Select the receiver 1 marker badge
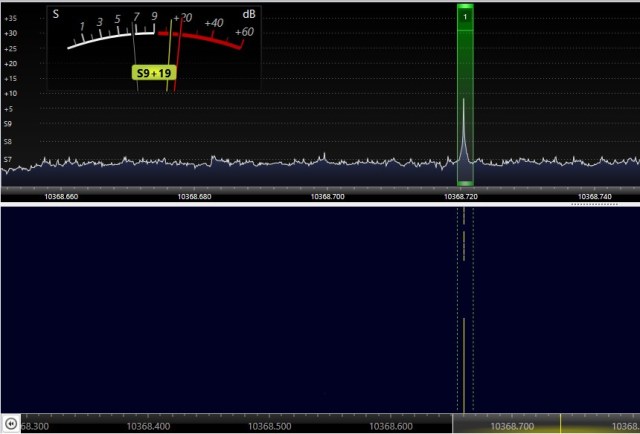Screen dimensions: 640x434 465,17
